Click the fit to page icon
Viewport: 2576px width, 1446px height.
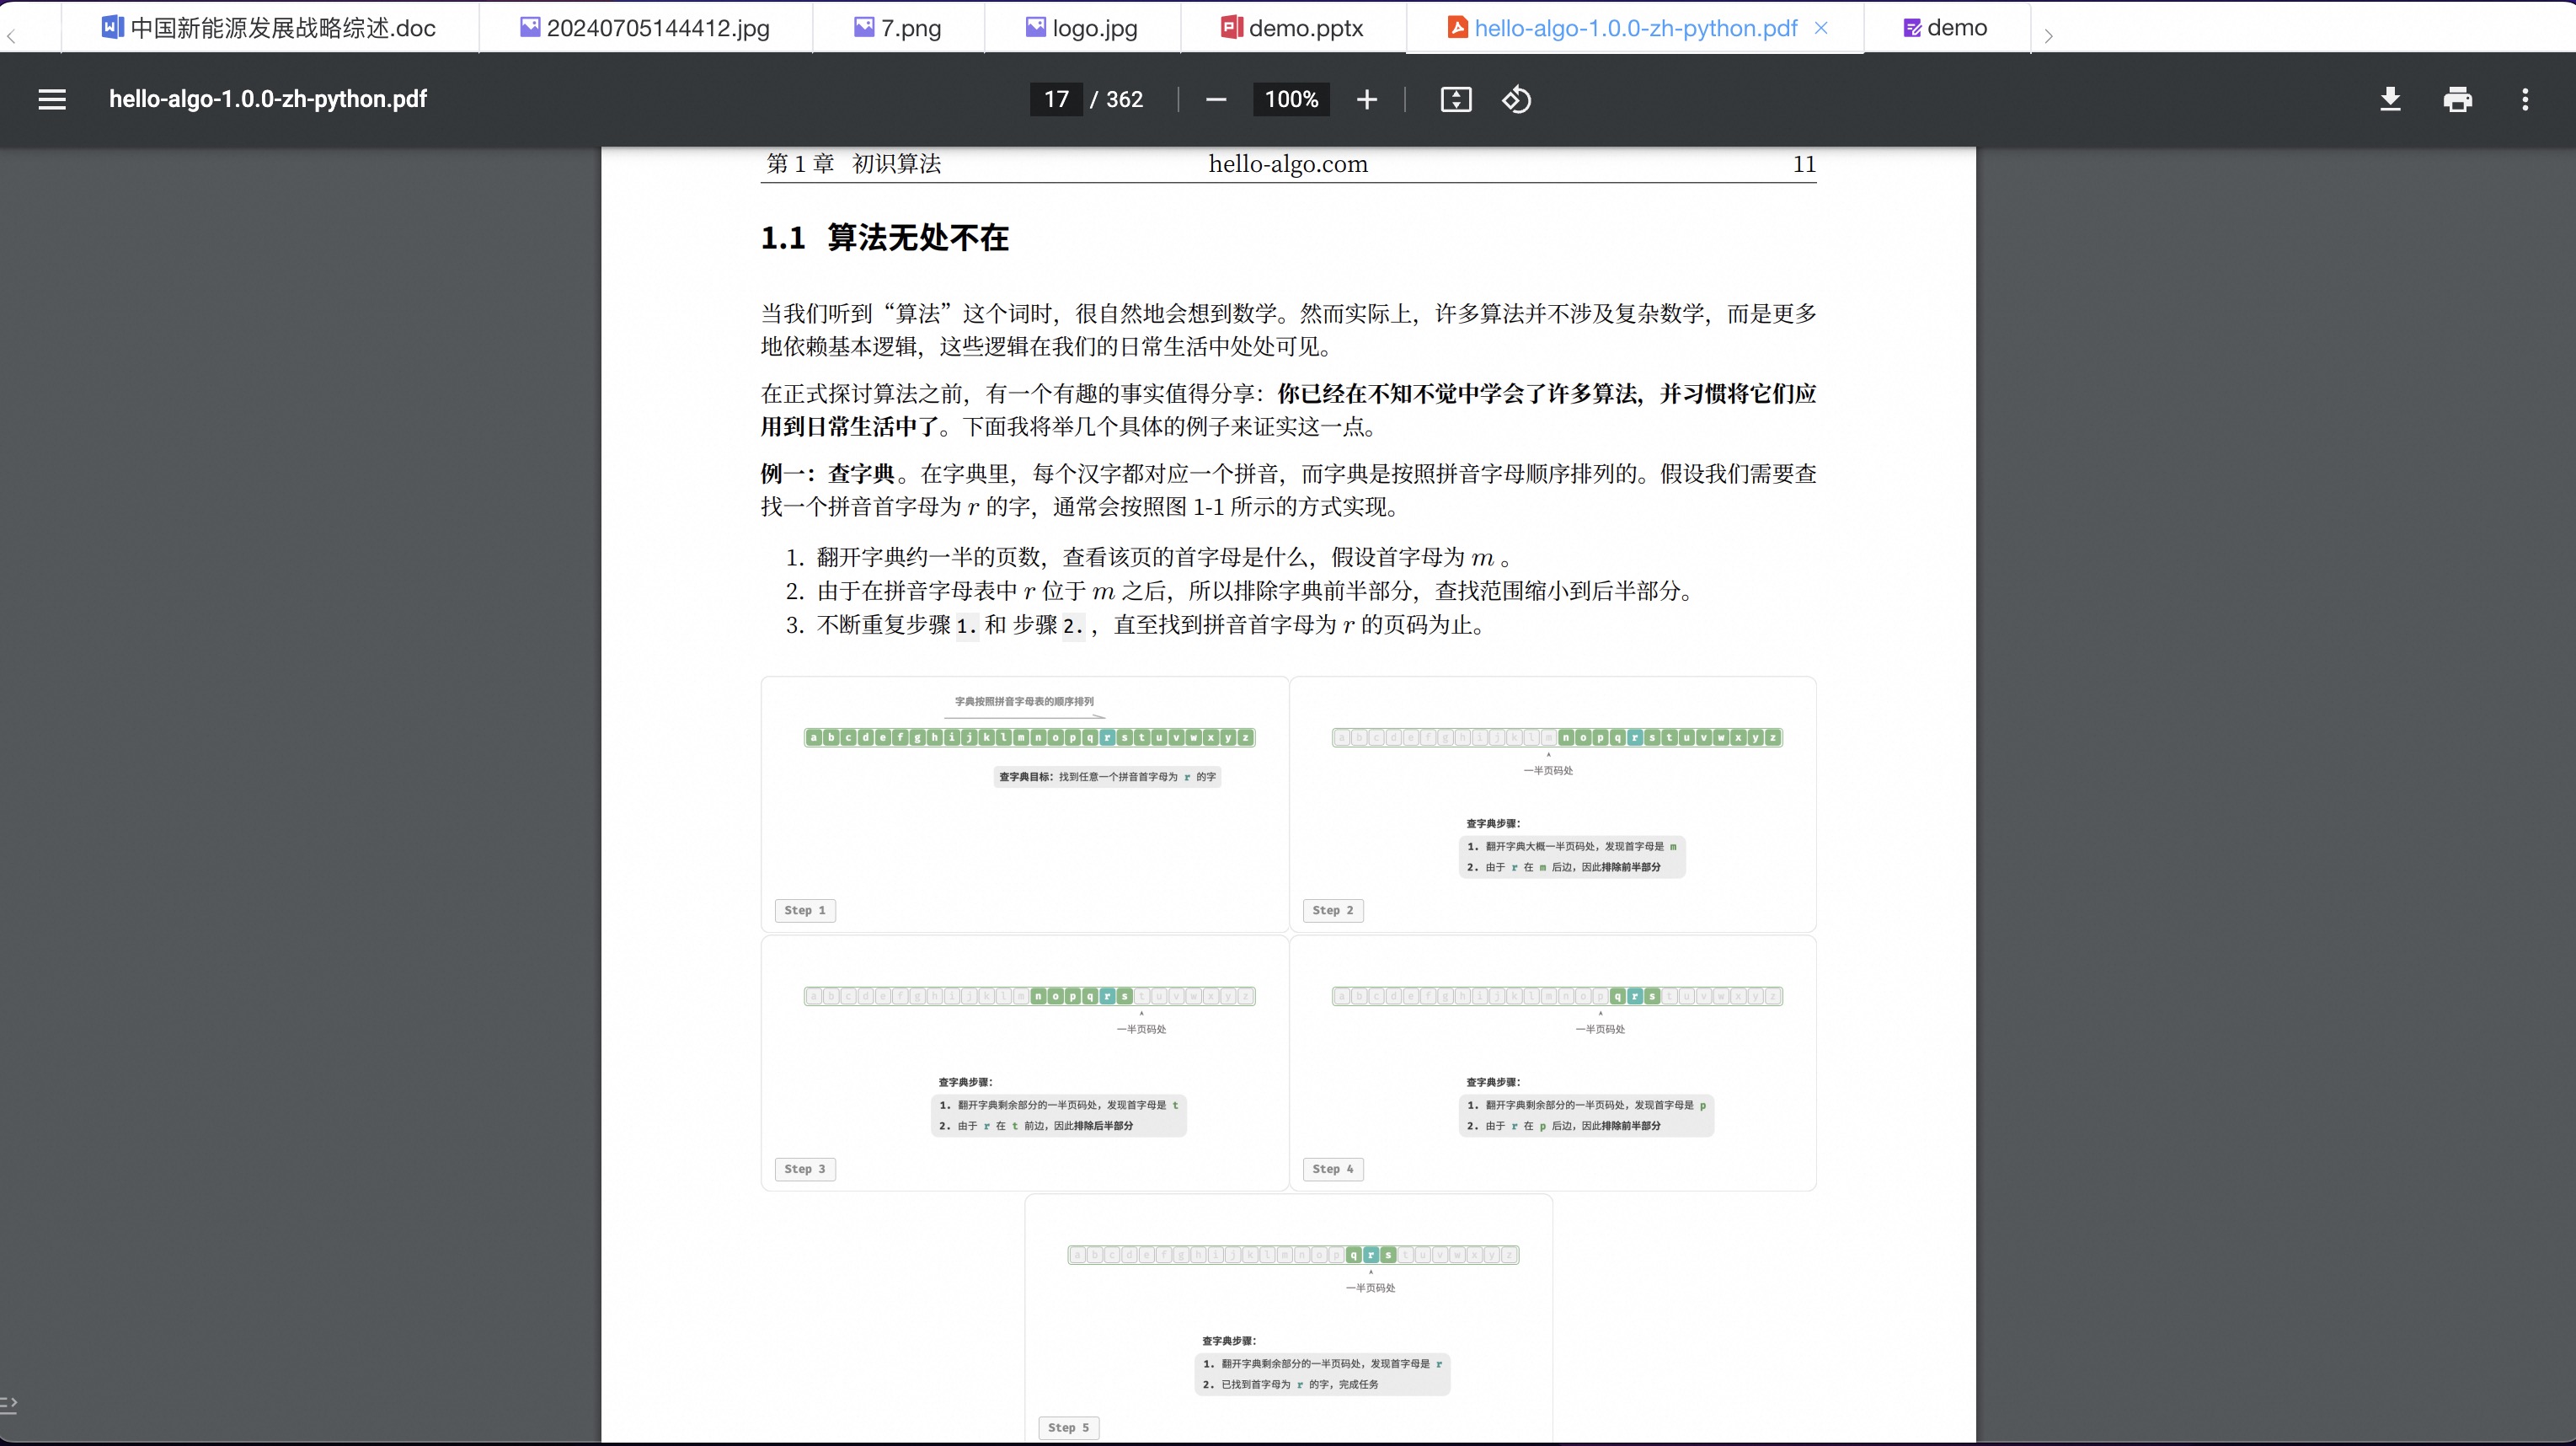1455,99
